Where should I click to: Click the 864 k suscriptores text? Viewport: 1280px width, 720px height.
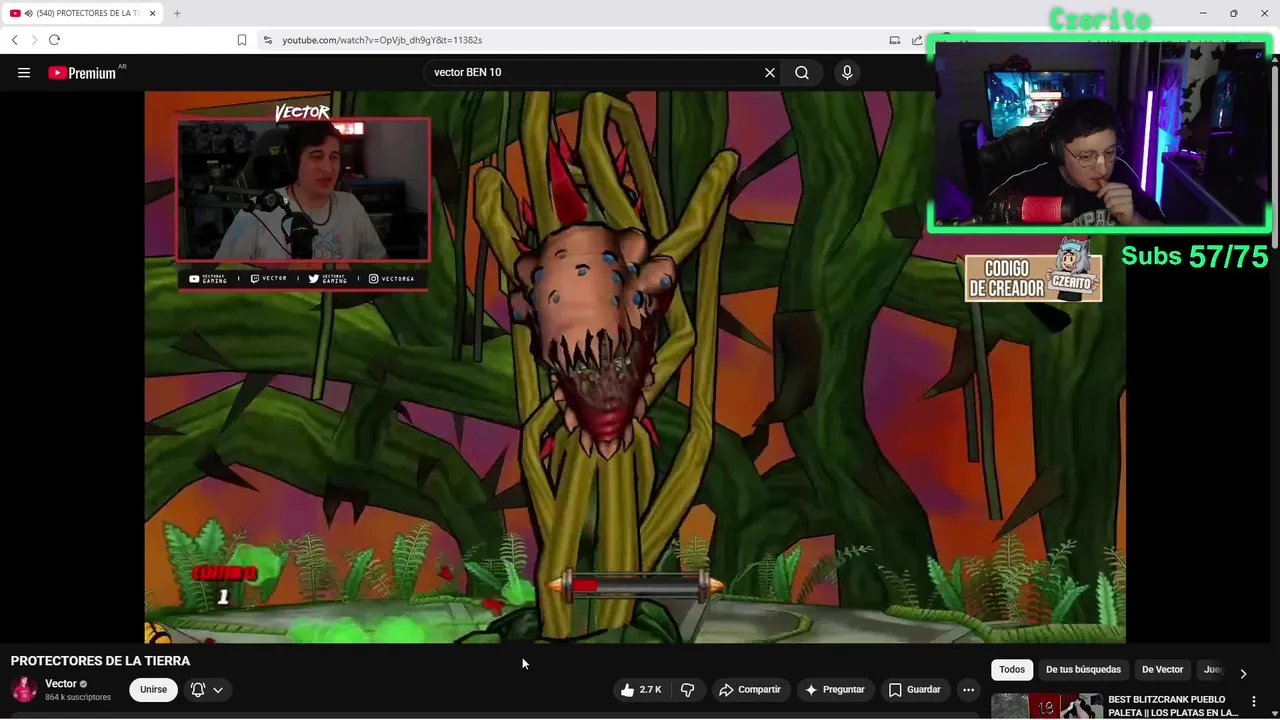[x=78, y=697]
